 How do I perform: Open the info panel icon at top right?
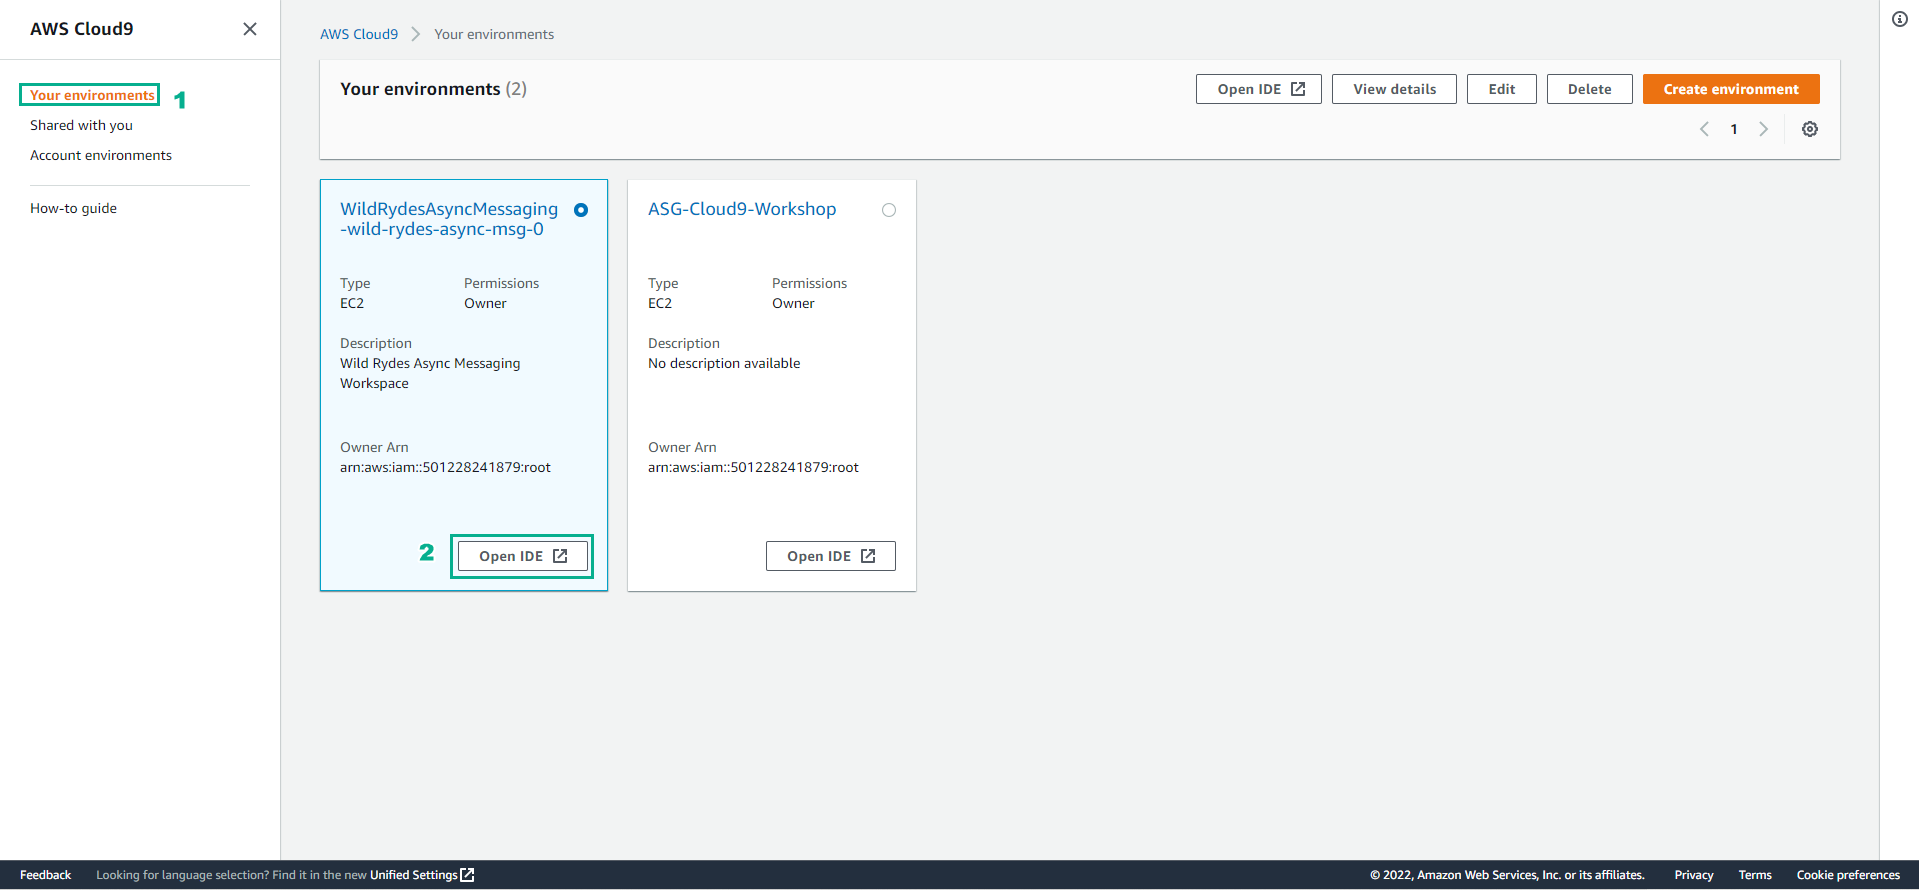(x=1900, y=19)
